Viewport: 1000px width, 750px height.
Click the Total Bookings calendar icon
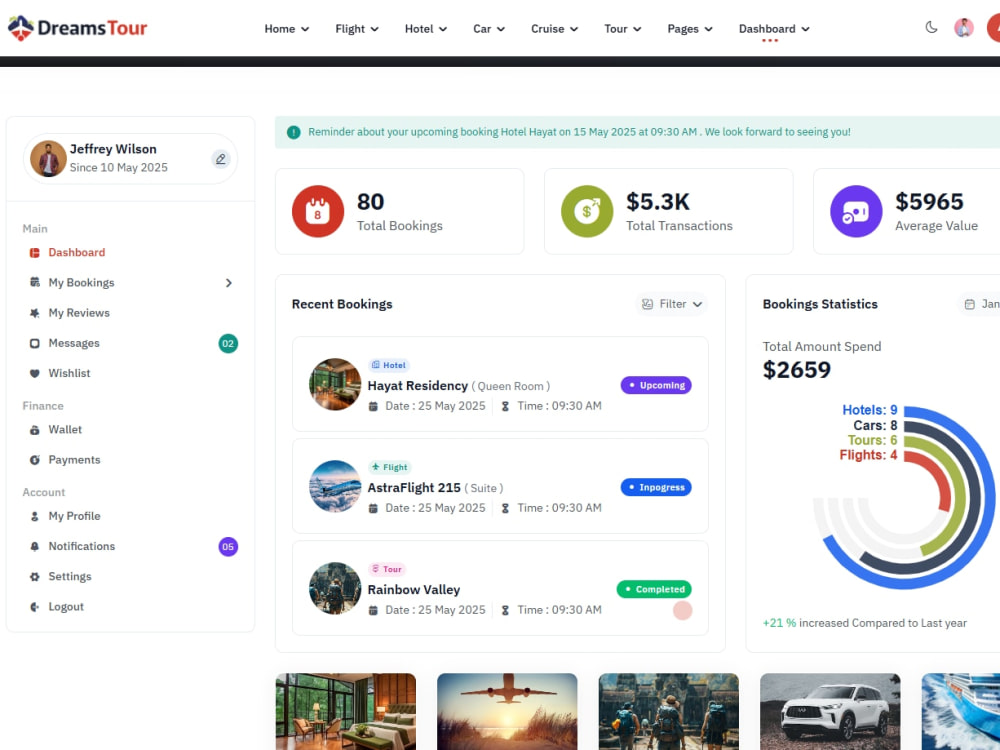coord(318,211)
